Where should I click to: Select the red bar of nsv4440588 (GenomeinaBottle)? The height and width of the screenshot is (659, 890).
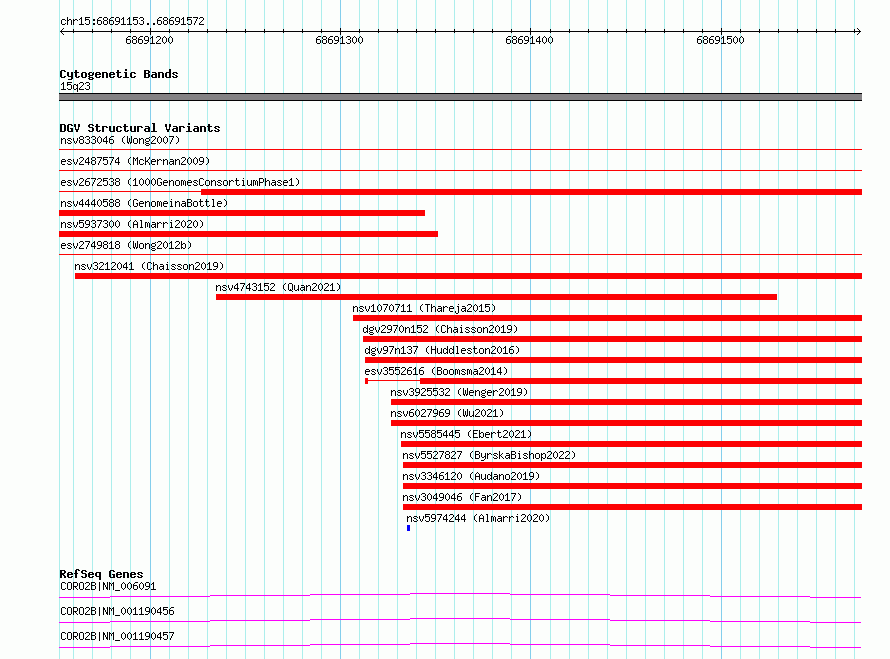[x=242, y=213]
